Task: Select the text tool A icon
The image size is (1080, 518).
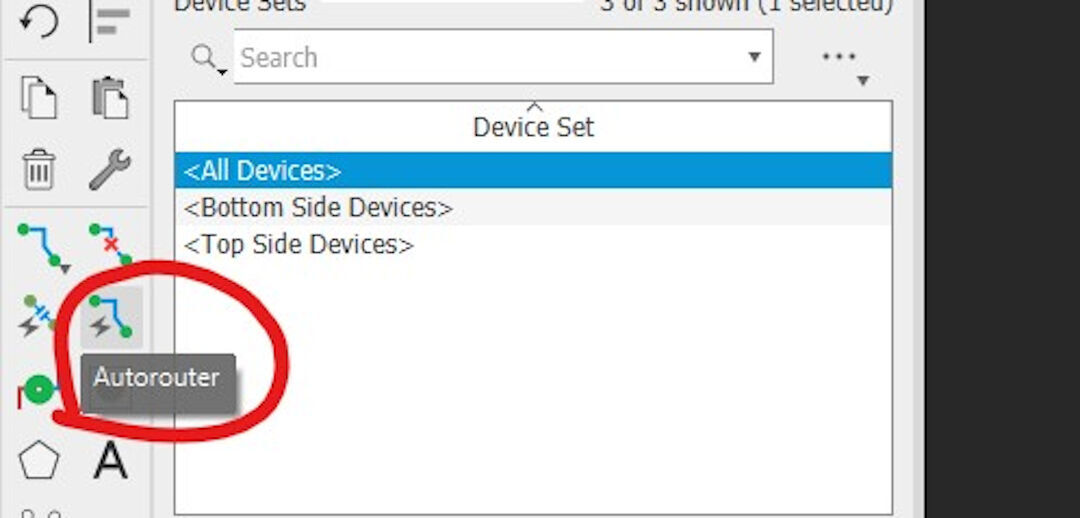Action: click(x=110, y=461)
